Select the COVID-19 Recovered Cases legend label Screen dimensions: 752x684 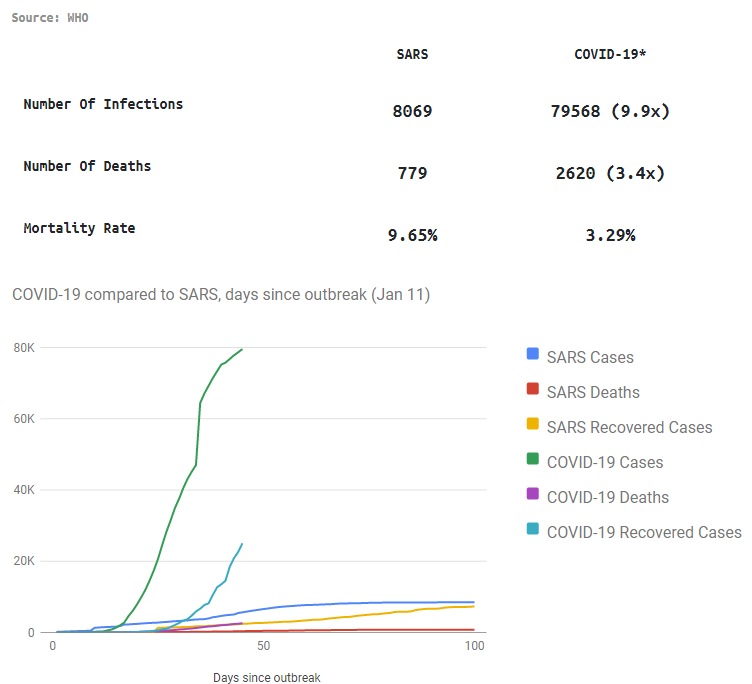coord(643,532)
